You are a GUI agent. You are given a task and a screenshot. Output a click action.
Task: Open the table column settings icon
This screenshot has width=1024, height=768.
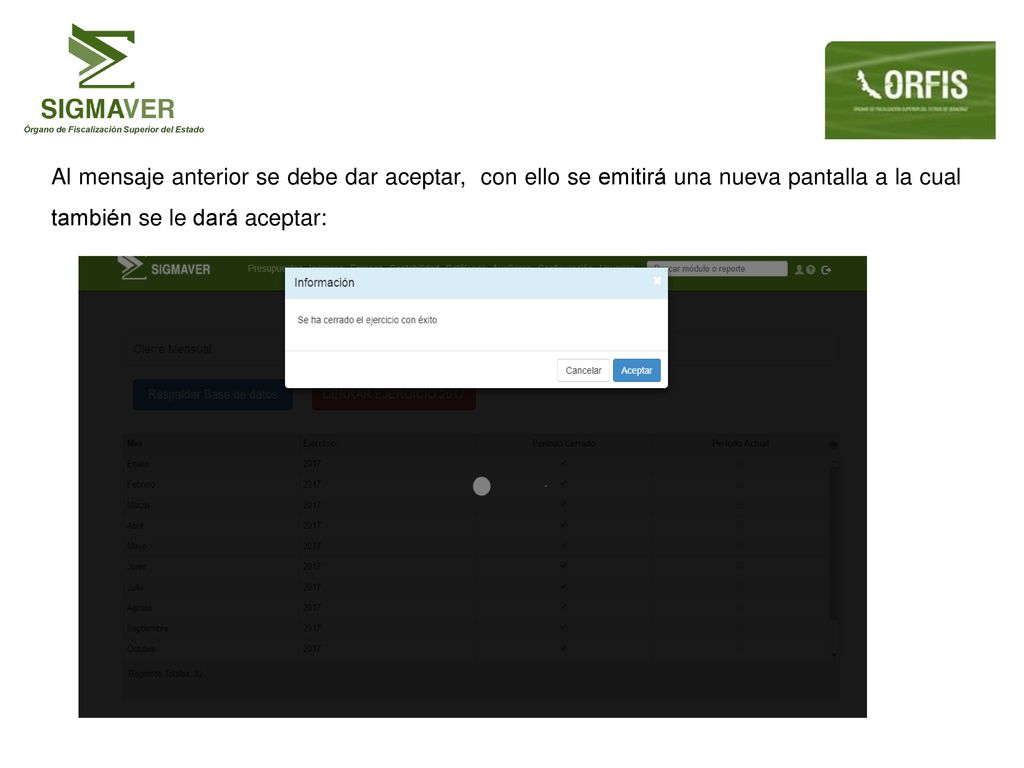point(833,444)
